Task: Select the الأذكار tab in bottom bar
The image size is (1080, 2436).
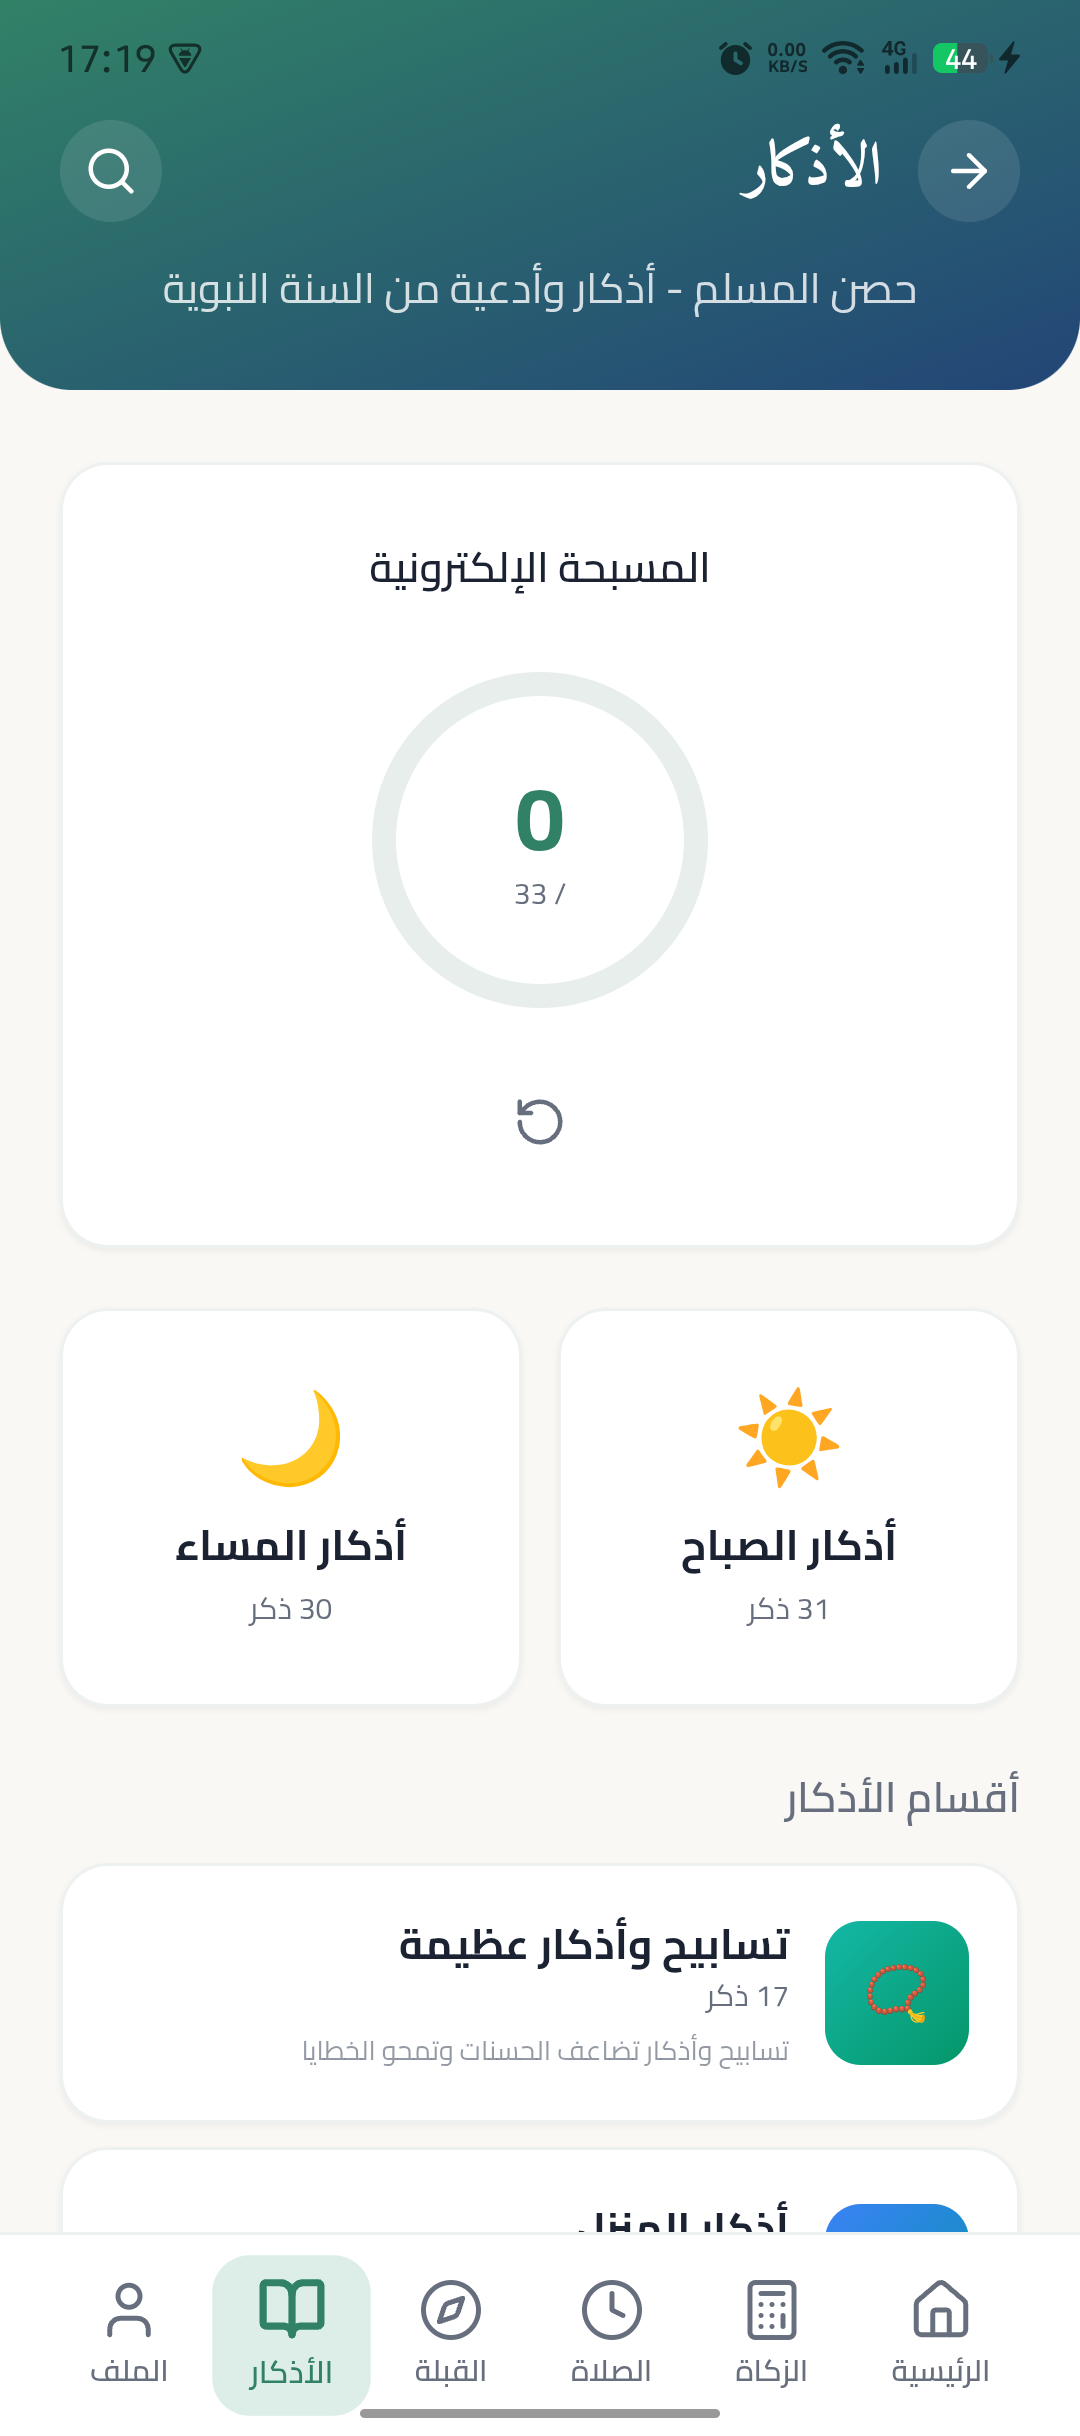Action: coord(291,2332)
